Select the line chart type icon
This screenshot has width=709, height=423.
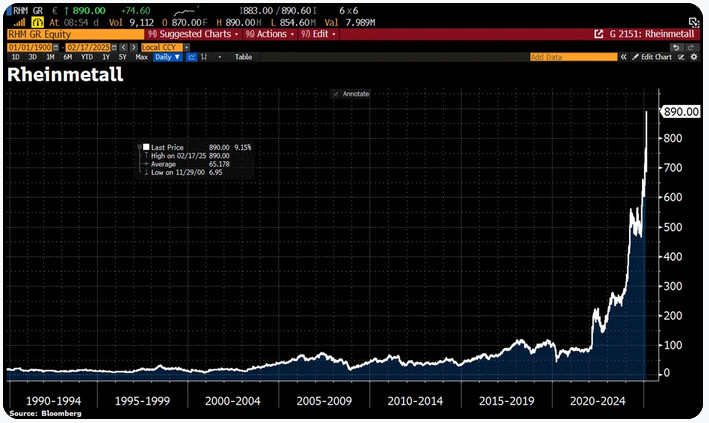click(x=192, y=57)
